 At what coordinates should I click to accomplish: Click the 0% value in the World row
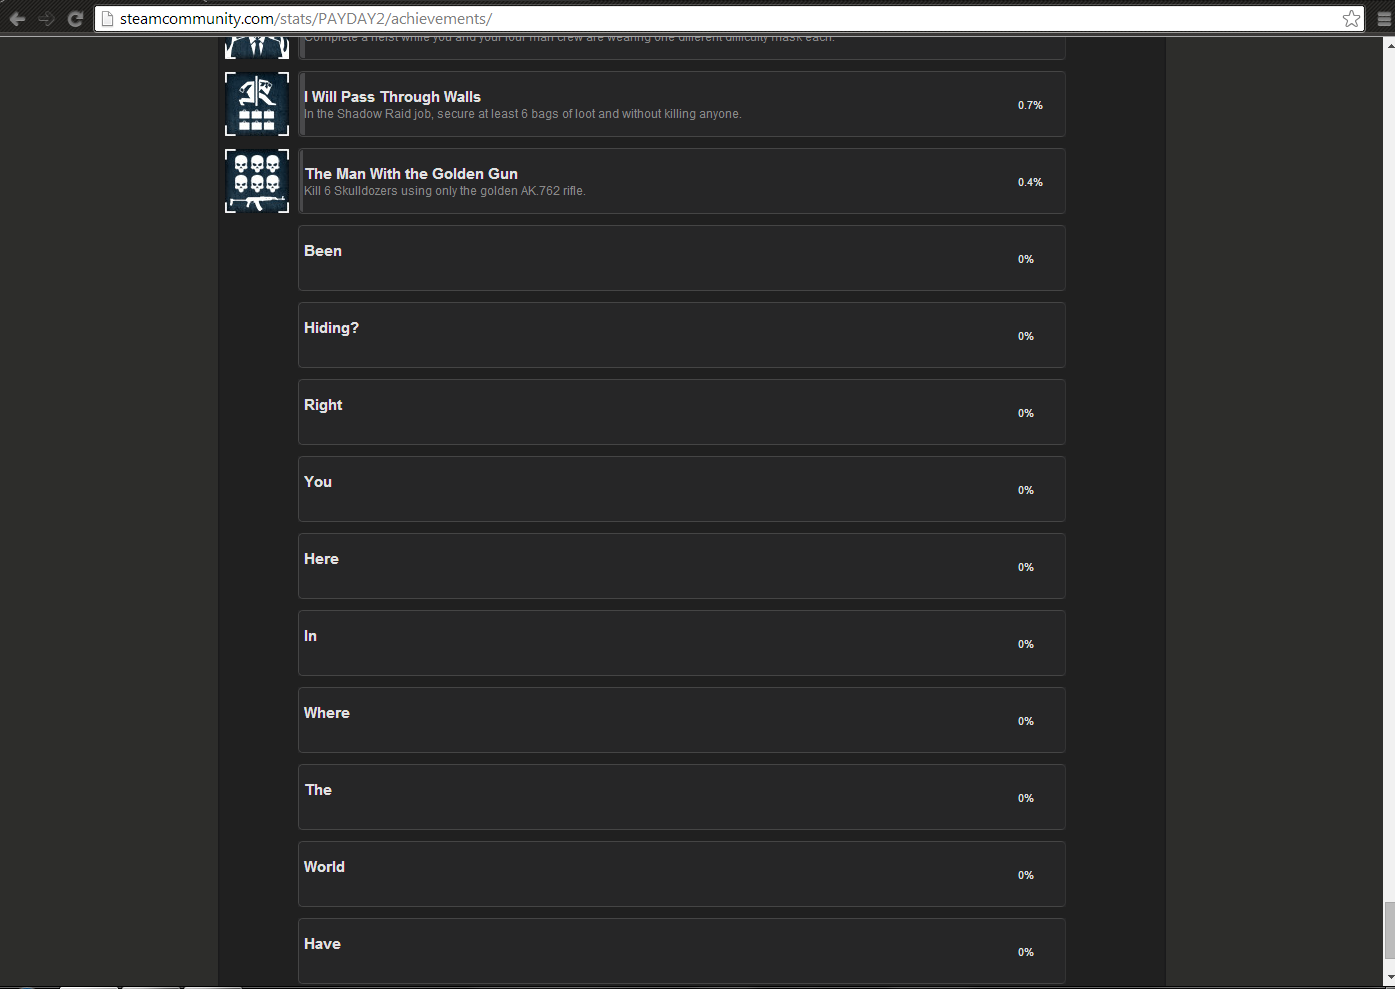1026,875
